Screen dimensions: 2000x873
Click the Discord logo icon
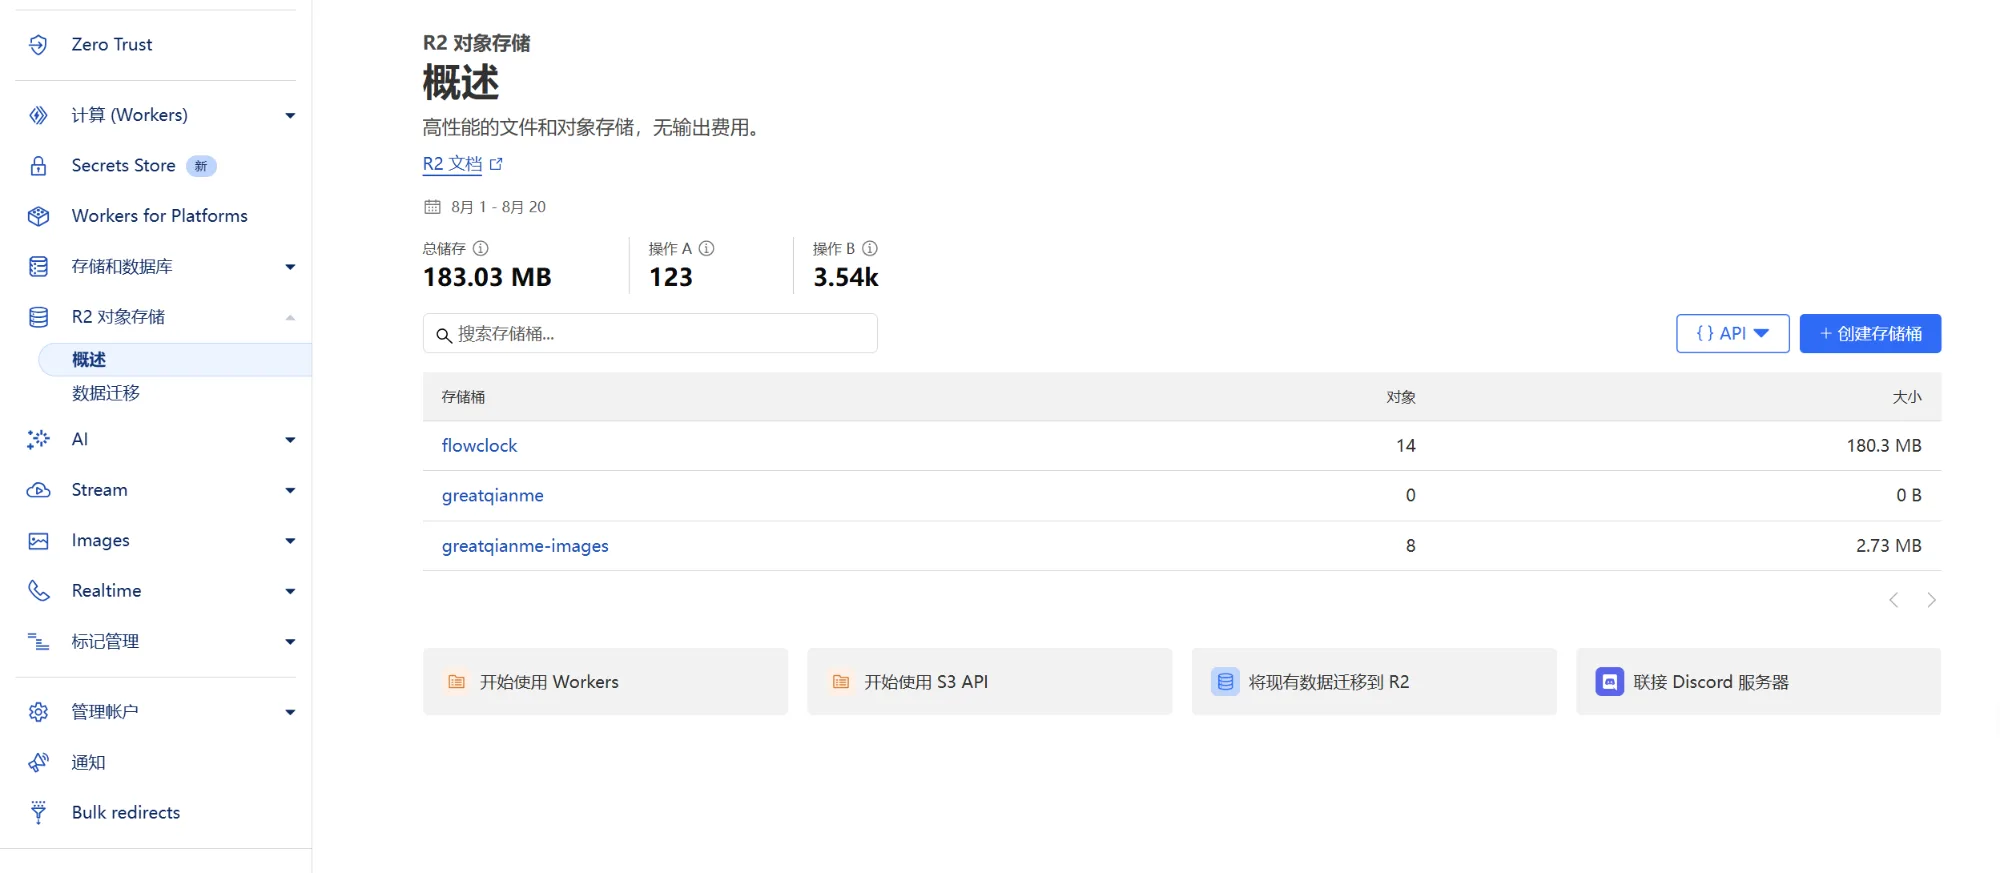click(x=1609, y=682)
